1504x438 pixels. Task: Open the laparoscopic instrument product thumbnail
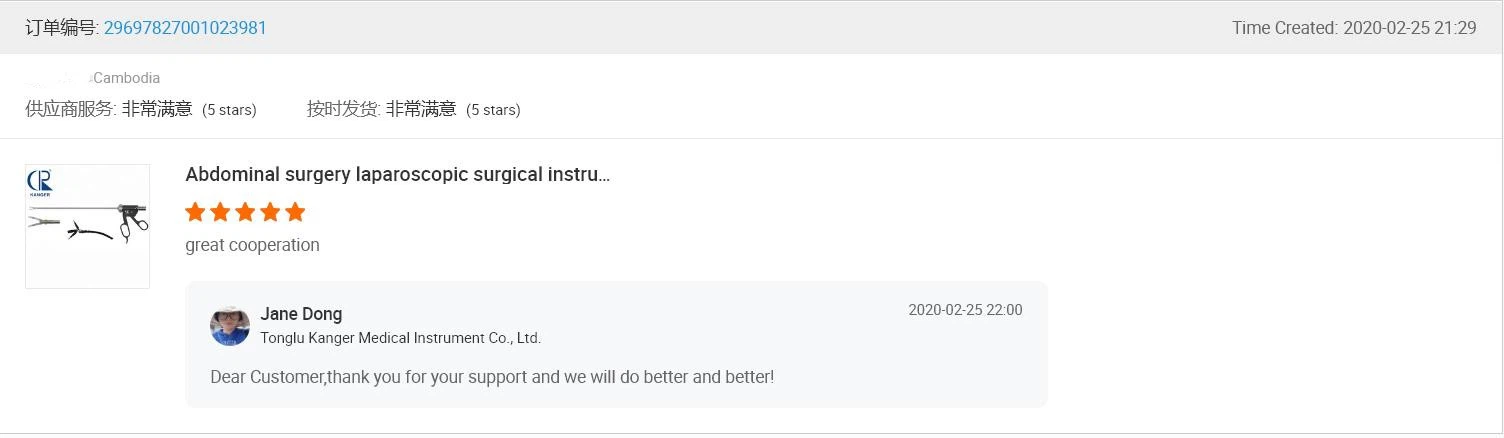[88, 226]
